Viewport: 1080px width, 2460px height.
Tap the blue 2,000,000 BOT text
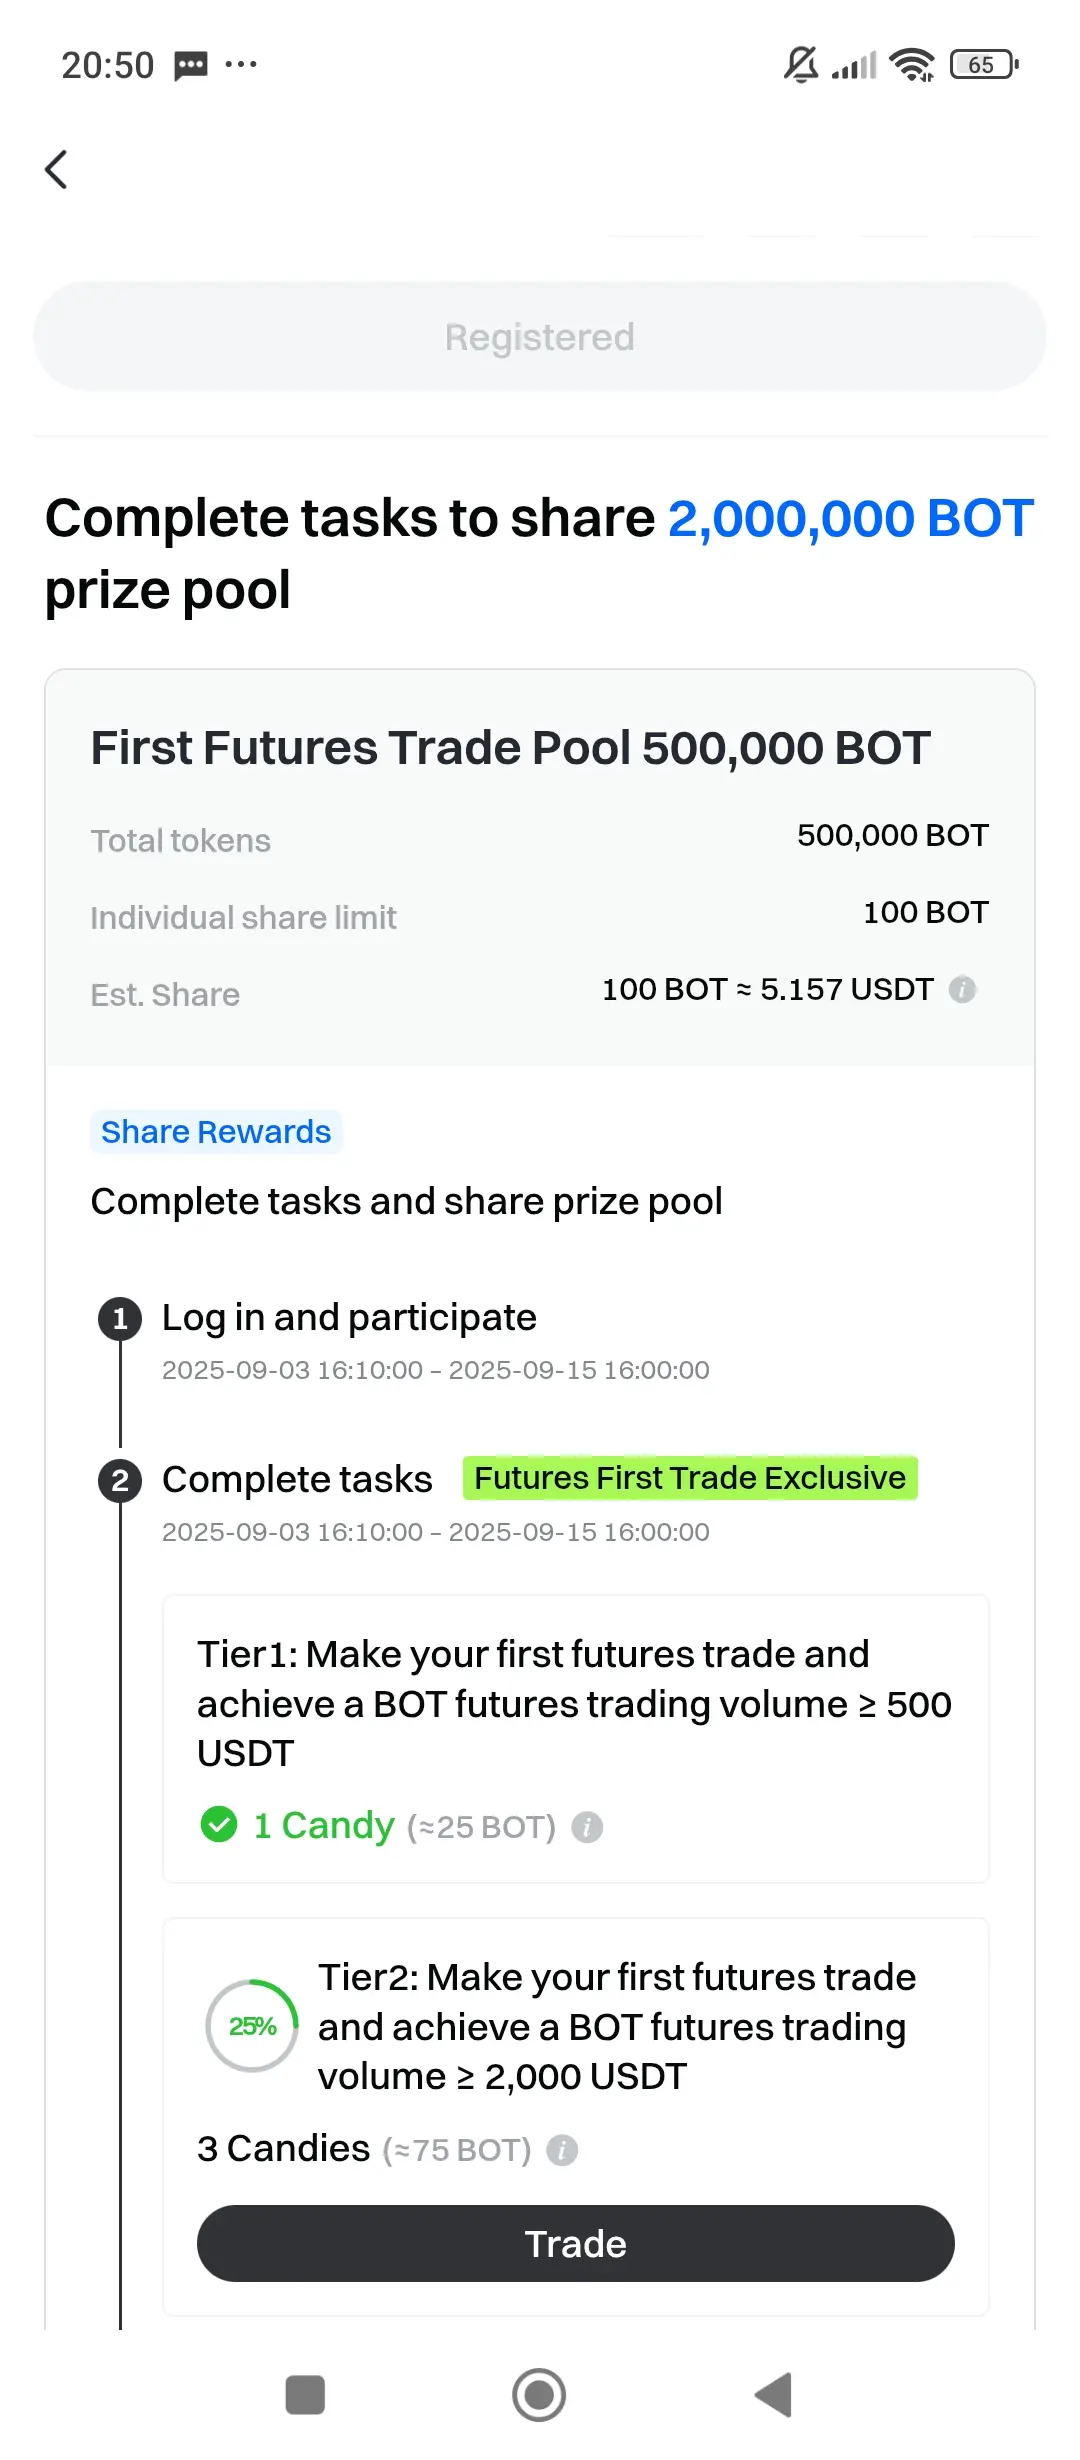click(x=851, y=518)
